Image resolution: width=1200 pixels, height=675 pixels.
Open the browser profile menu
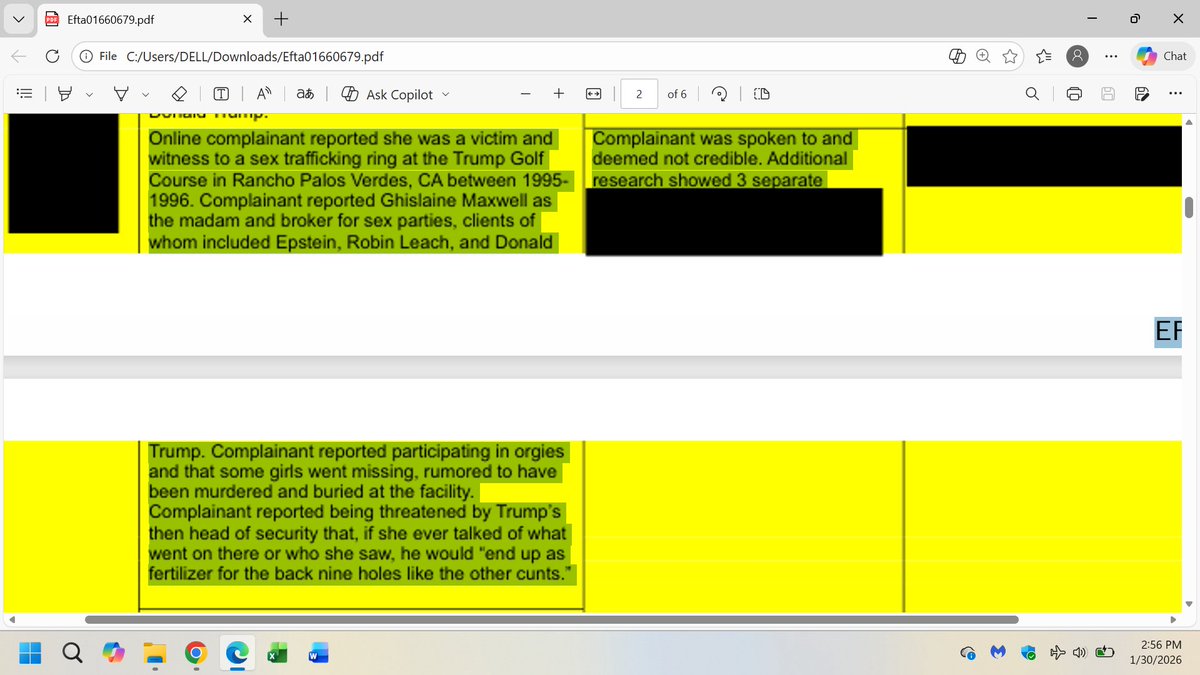(x=1077, y=57)
